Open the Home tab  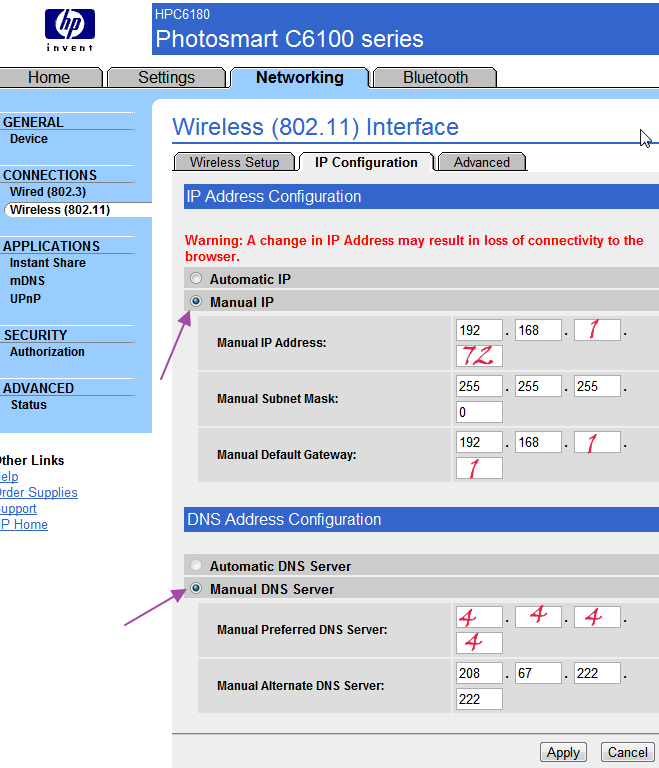tap(49, 77)
